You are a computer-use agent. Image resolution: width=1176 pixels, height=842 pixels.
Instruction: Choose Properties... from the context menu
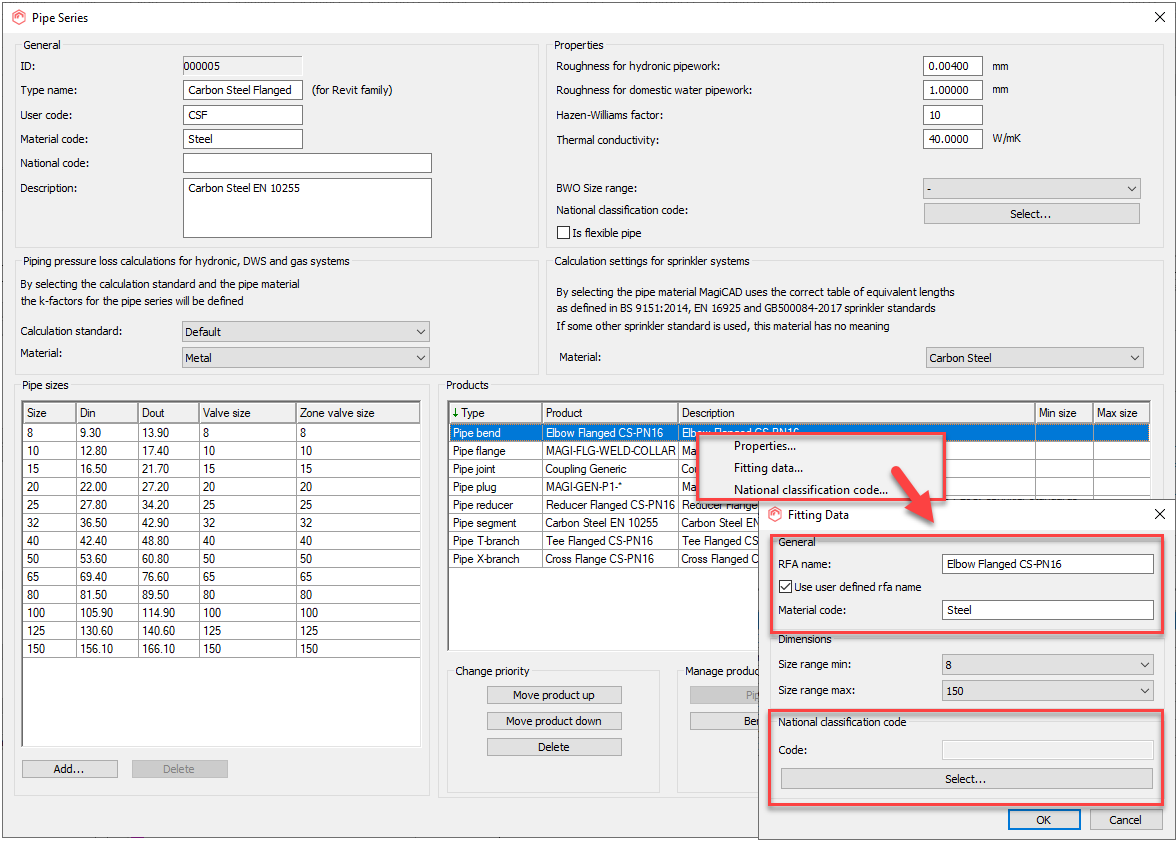[765, 446]
